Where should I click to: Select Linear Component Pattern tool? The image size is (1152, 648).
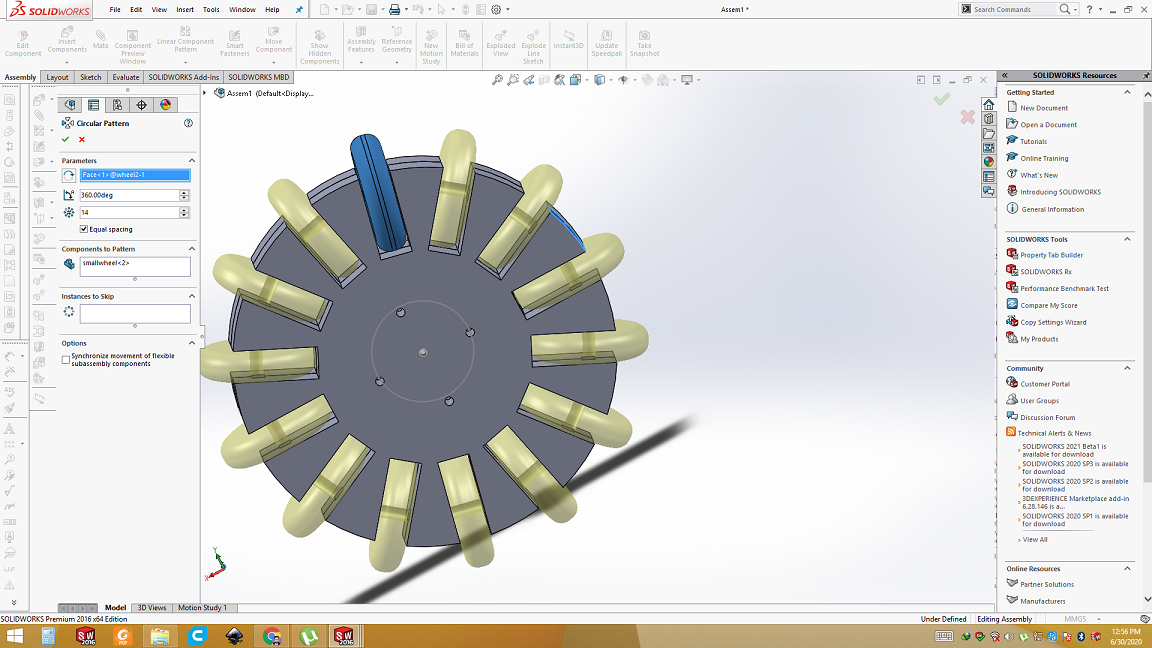[185, 40]
